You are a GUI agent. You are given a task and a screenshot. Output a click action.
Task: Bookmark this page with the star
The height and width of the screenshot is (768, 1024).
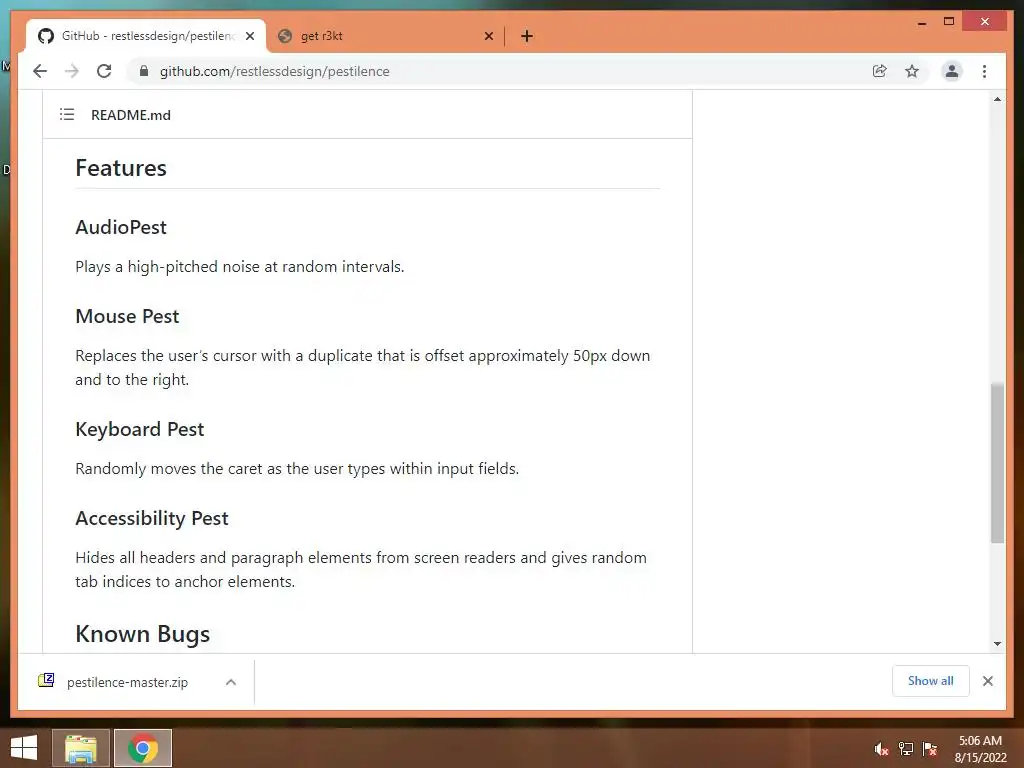point(912,71)
